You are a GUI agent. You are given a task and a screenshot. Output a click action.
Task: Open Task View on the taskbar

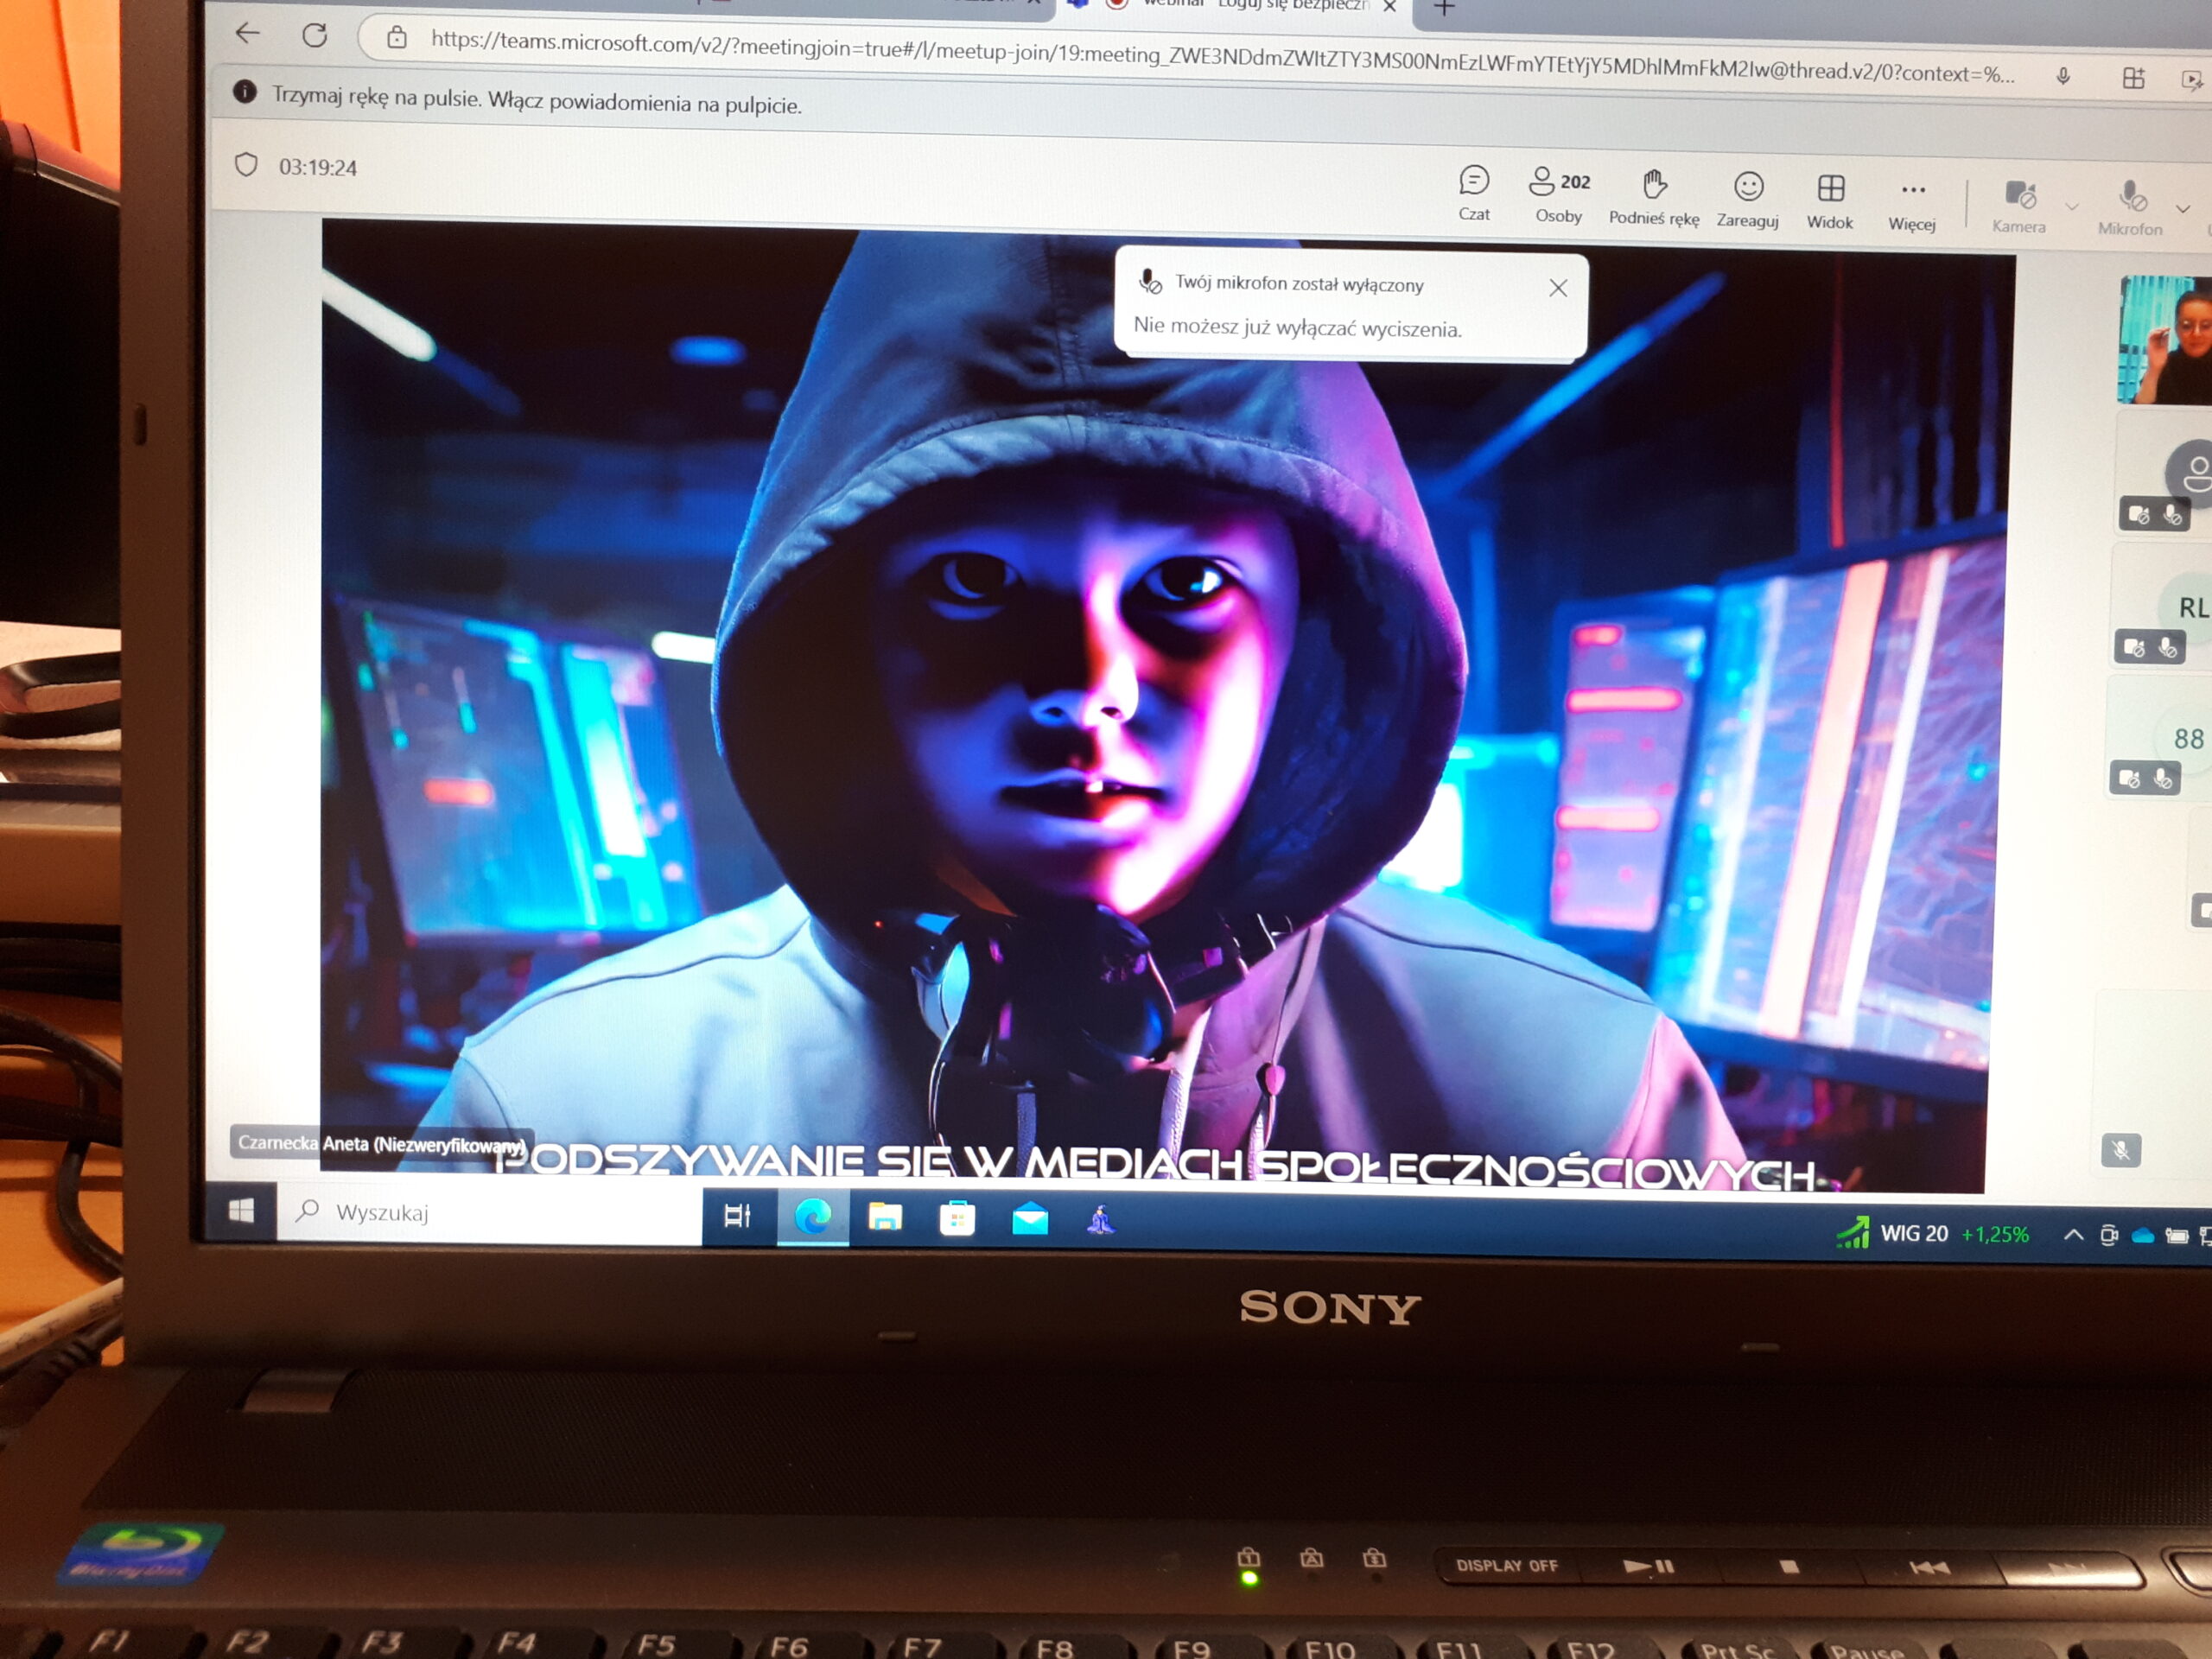737,1216
